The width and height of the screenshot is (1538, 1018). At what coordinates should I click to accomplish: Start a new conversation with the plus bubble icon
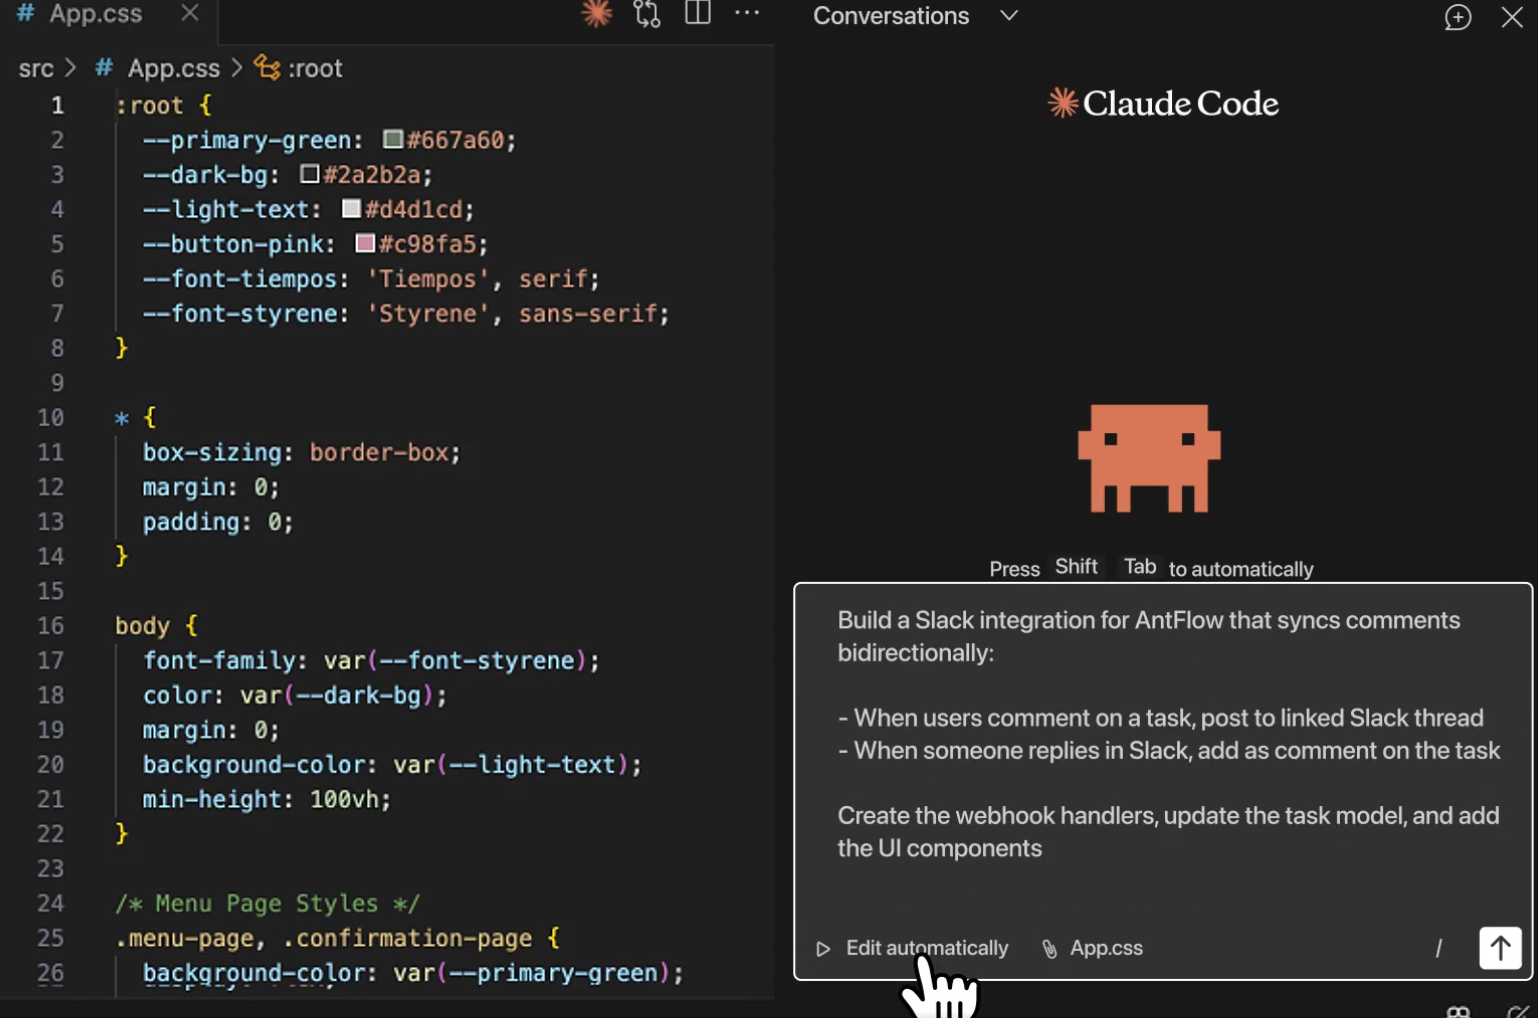1458,17
